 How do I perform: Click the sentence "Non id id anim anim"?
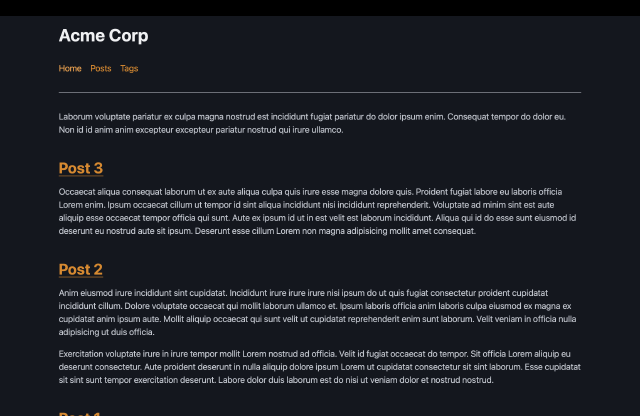point(200,130)
